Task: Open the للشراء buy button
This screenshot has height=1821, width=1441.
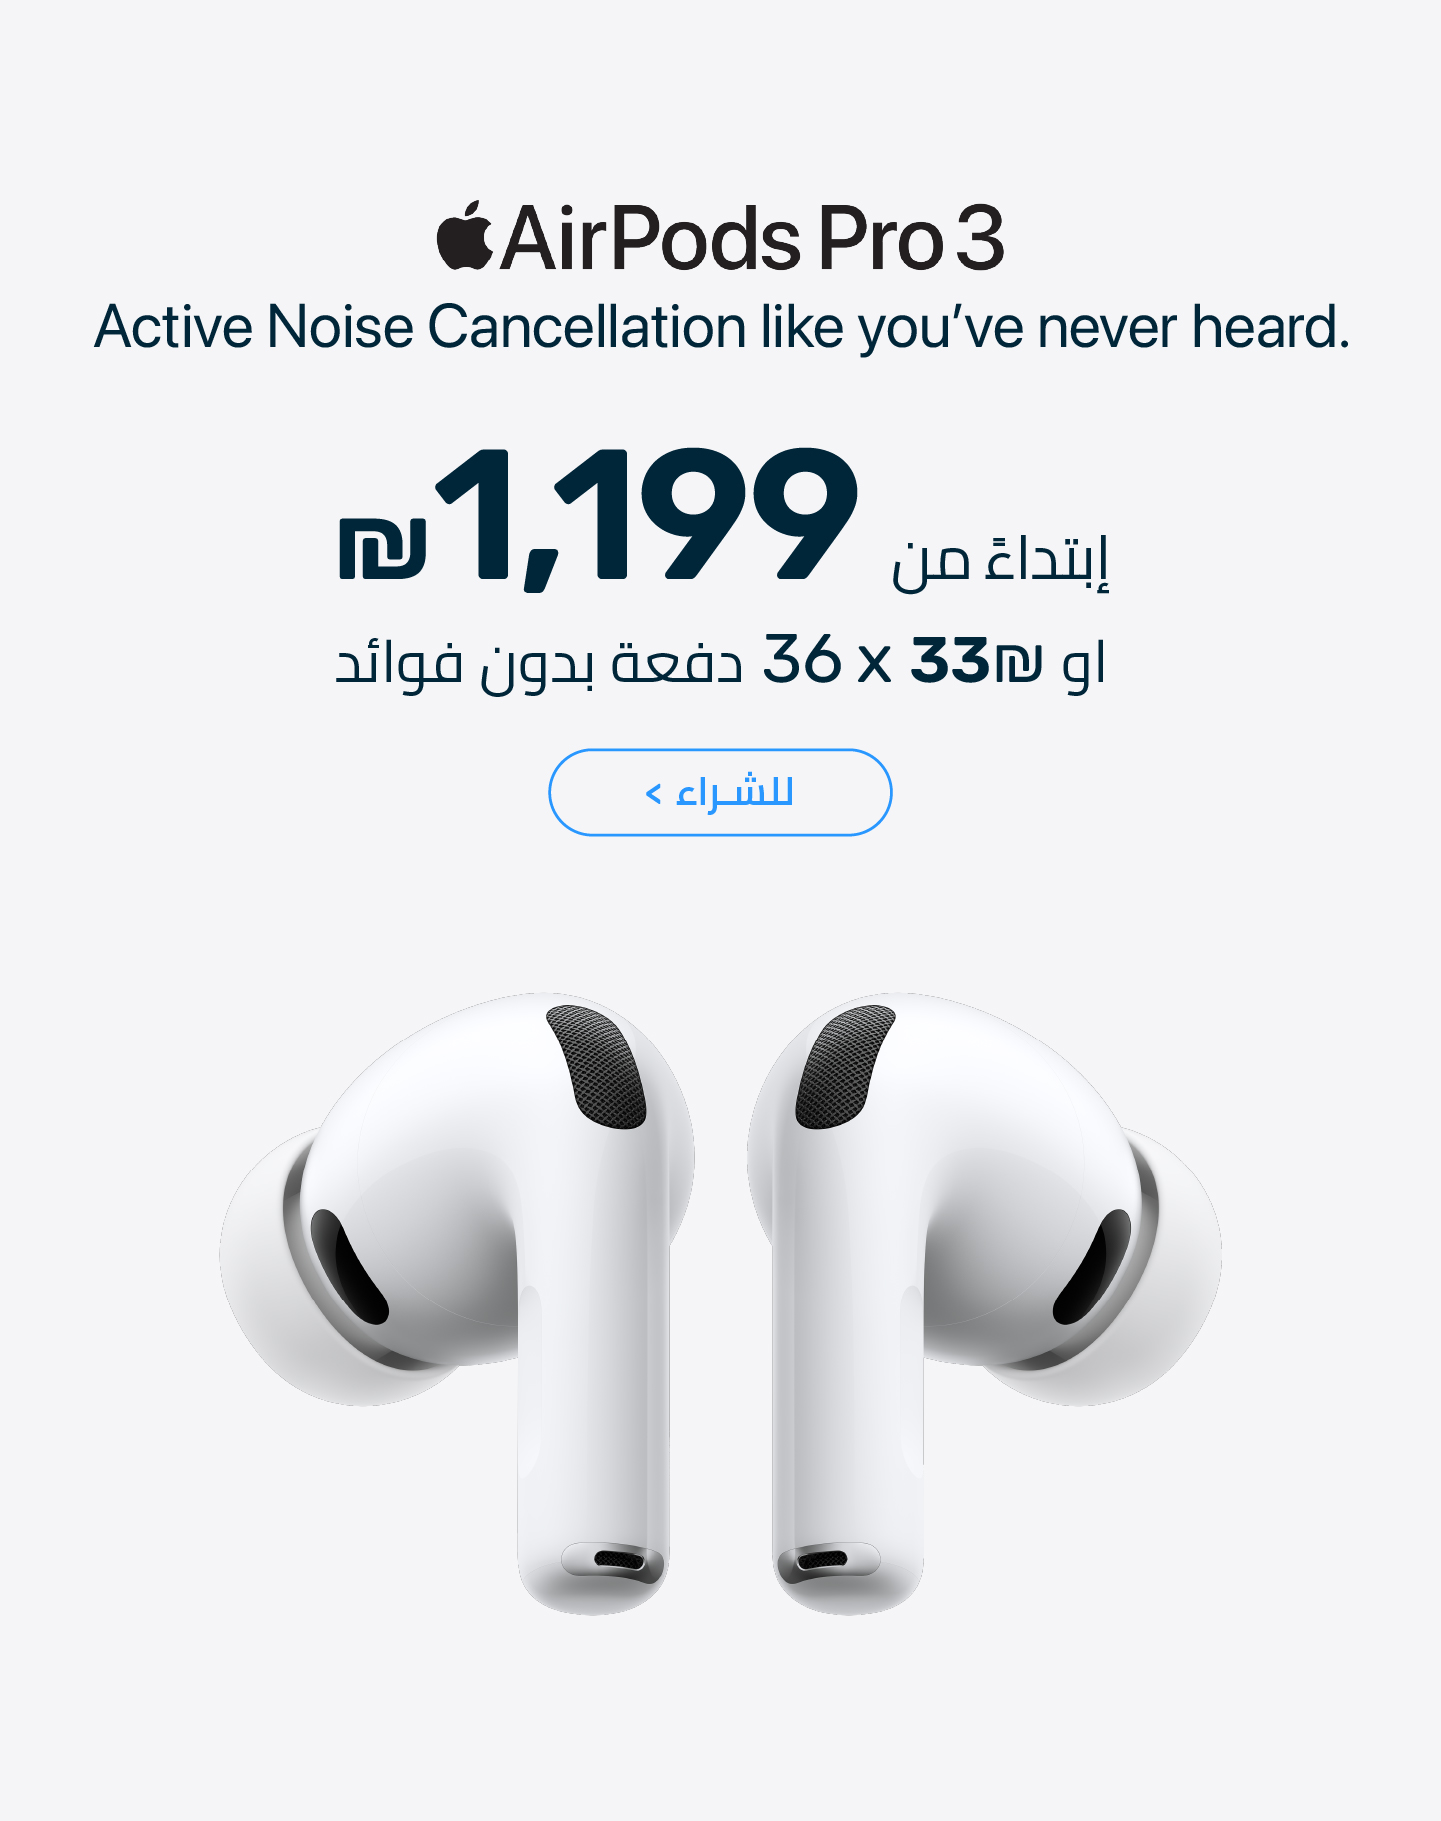Action: point(720,792)
